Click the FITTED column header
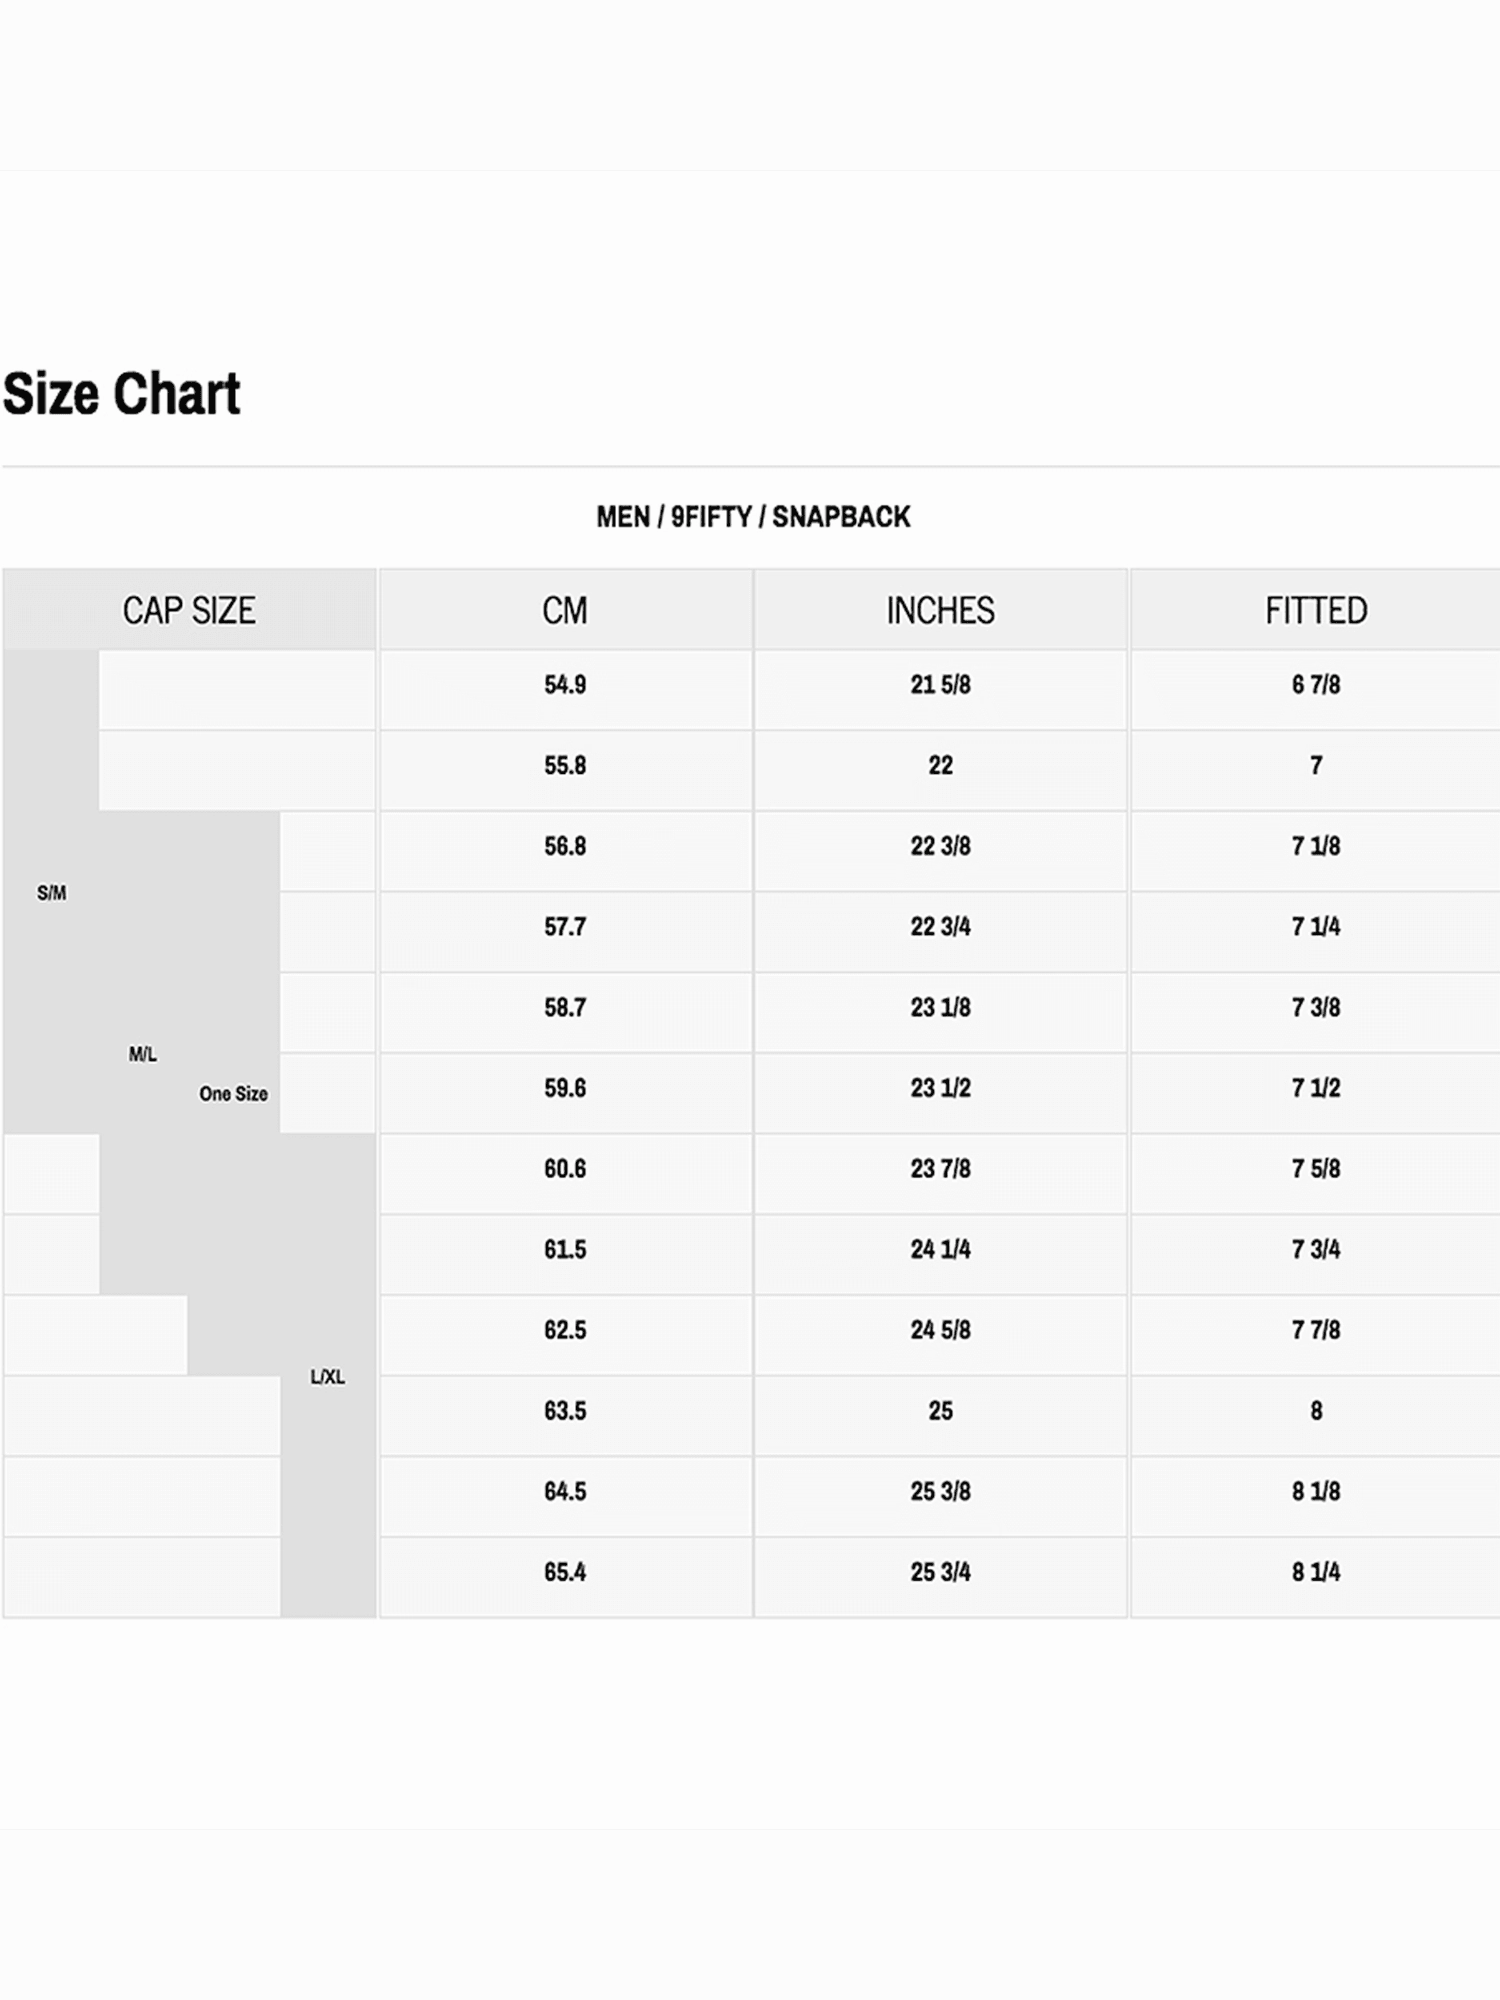1500x2000 pixels. (x=1316, y=610)
